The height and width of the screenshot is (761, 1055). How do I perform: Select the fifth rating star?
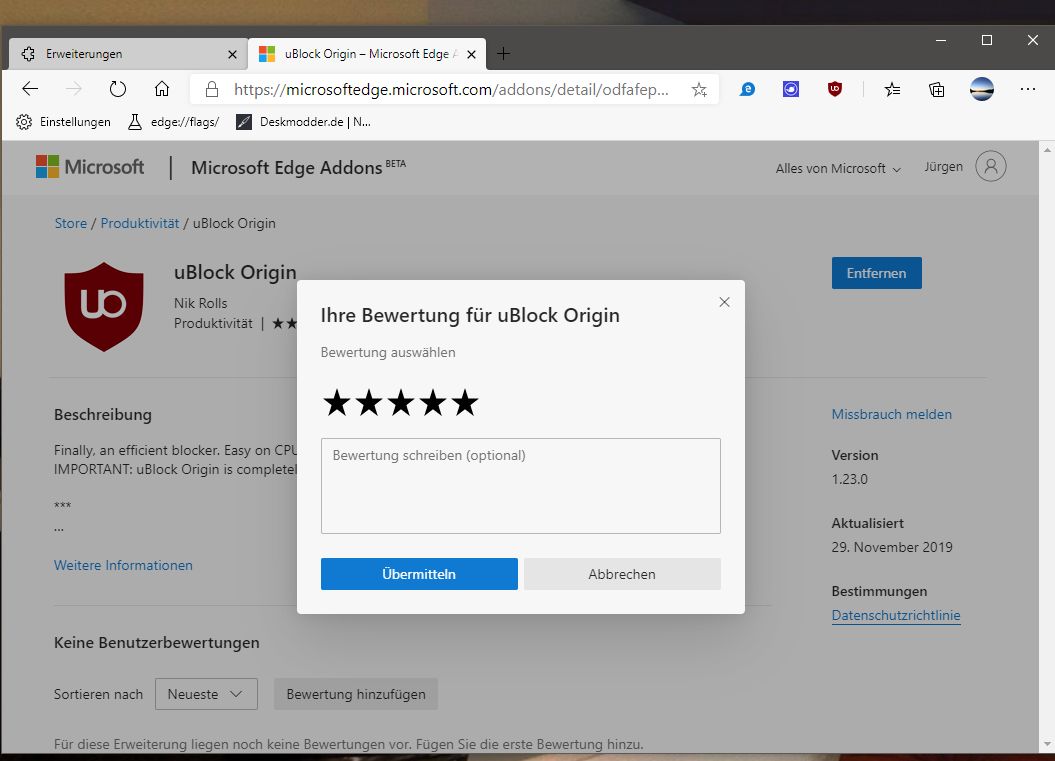(465, 402)
